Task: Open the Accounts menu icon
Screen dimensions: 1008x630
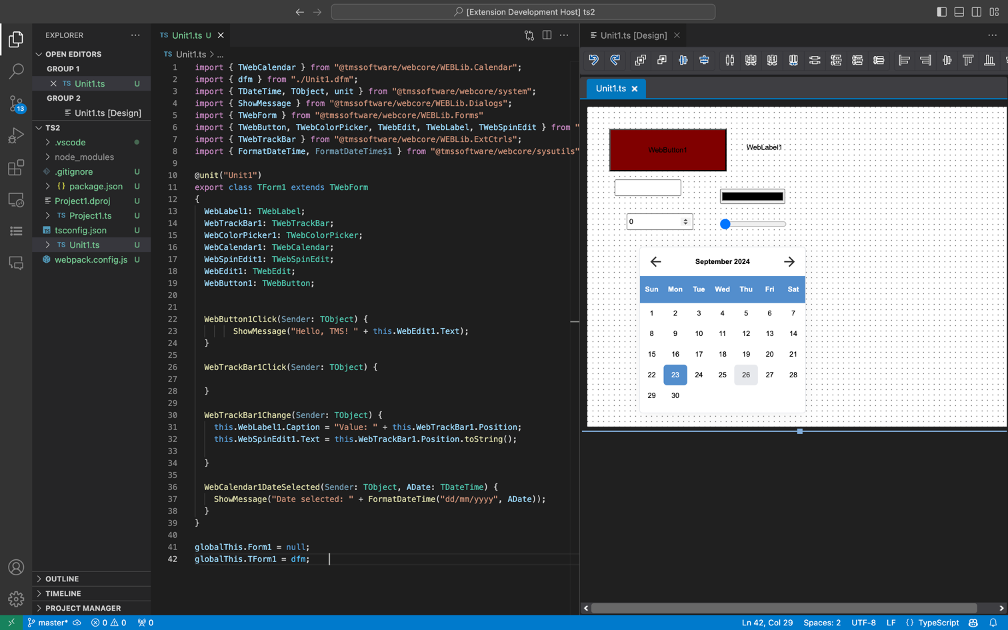Action: click(16, 567)
